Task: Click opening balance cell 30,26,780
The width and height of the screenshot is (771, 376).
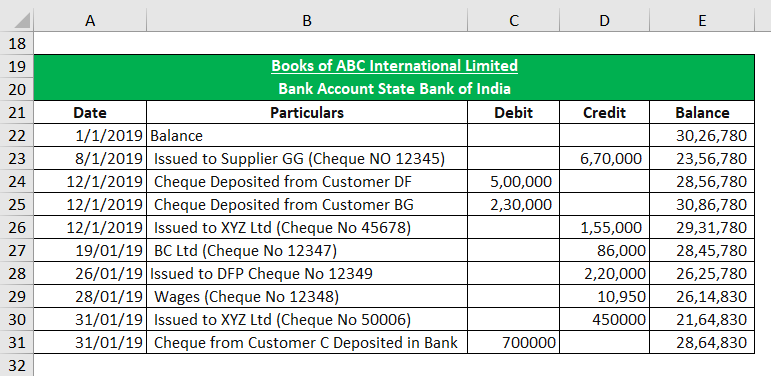Action: 702,136
